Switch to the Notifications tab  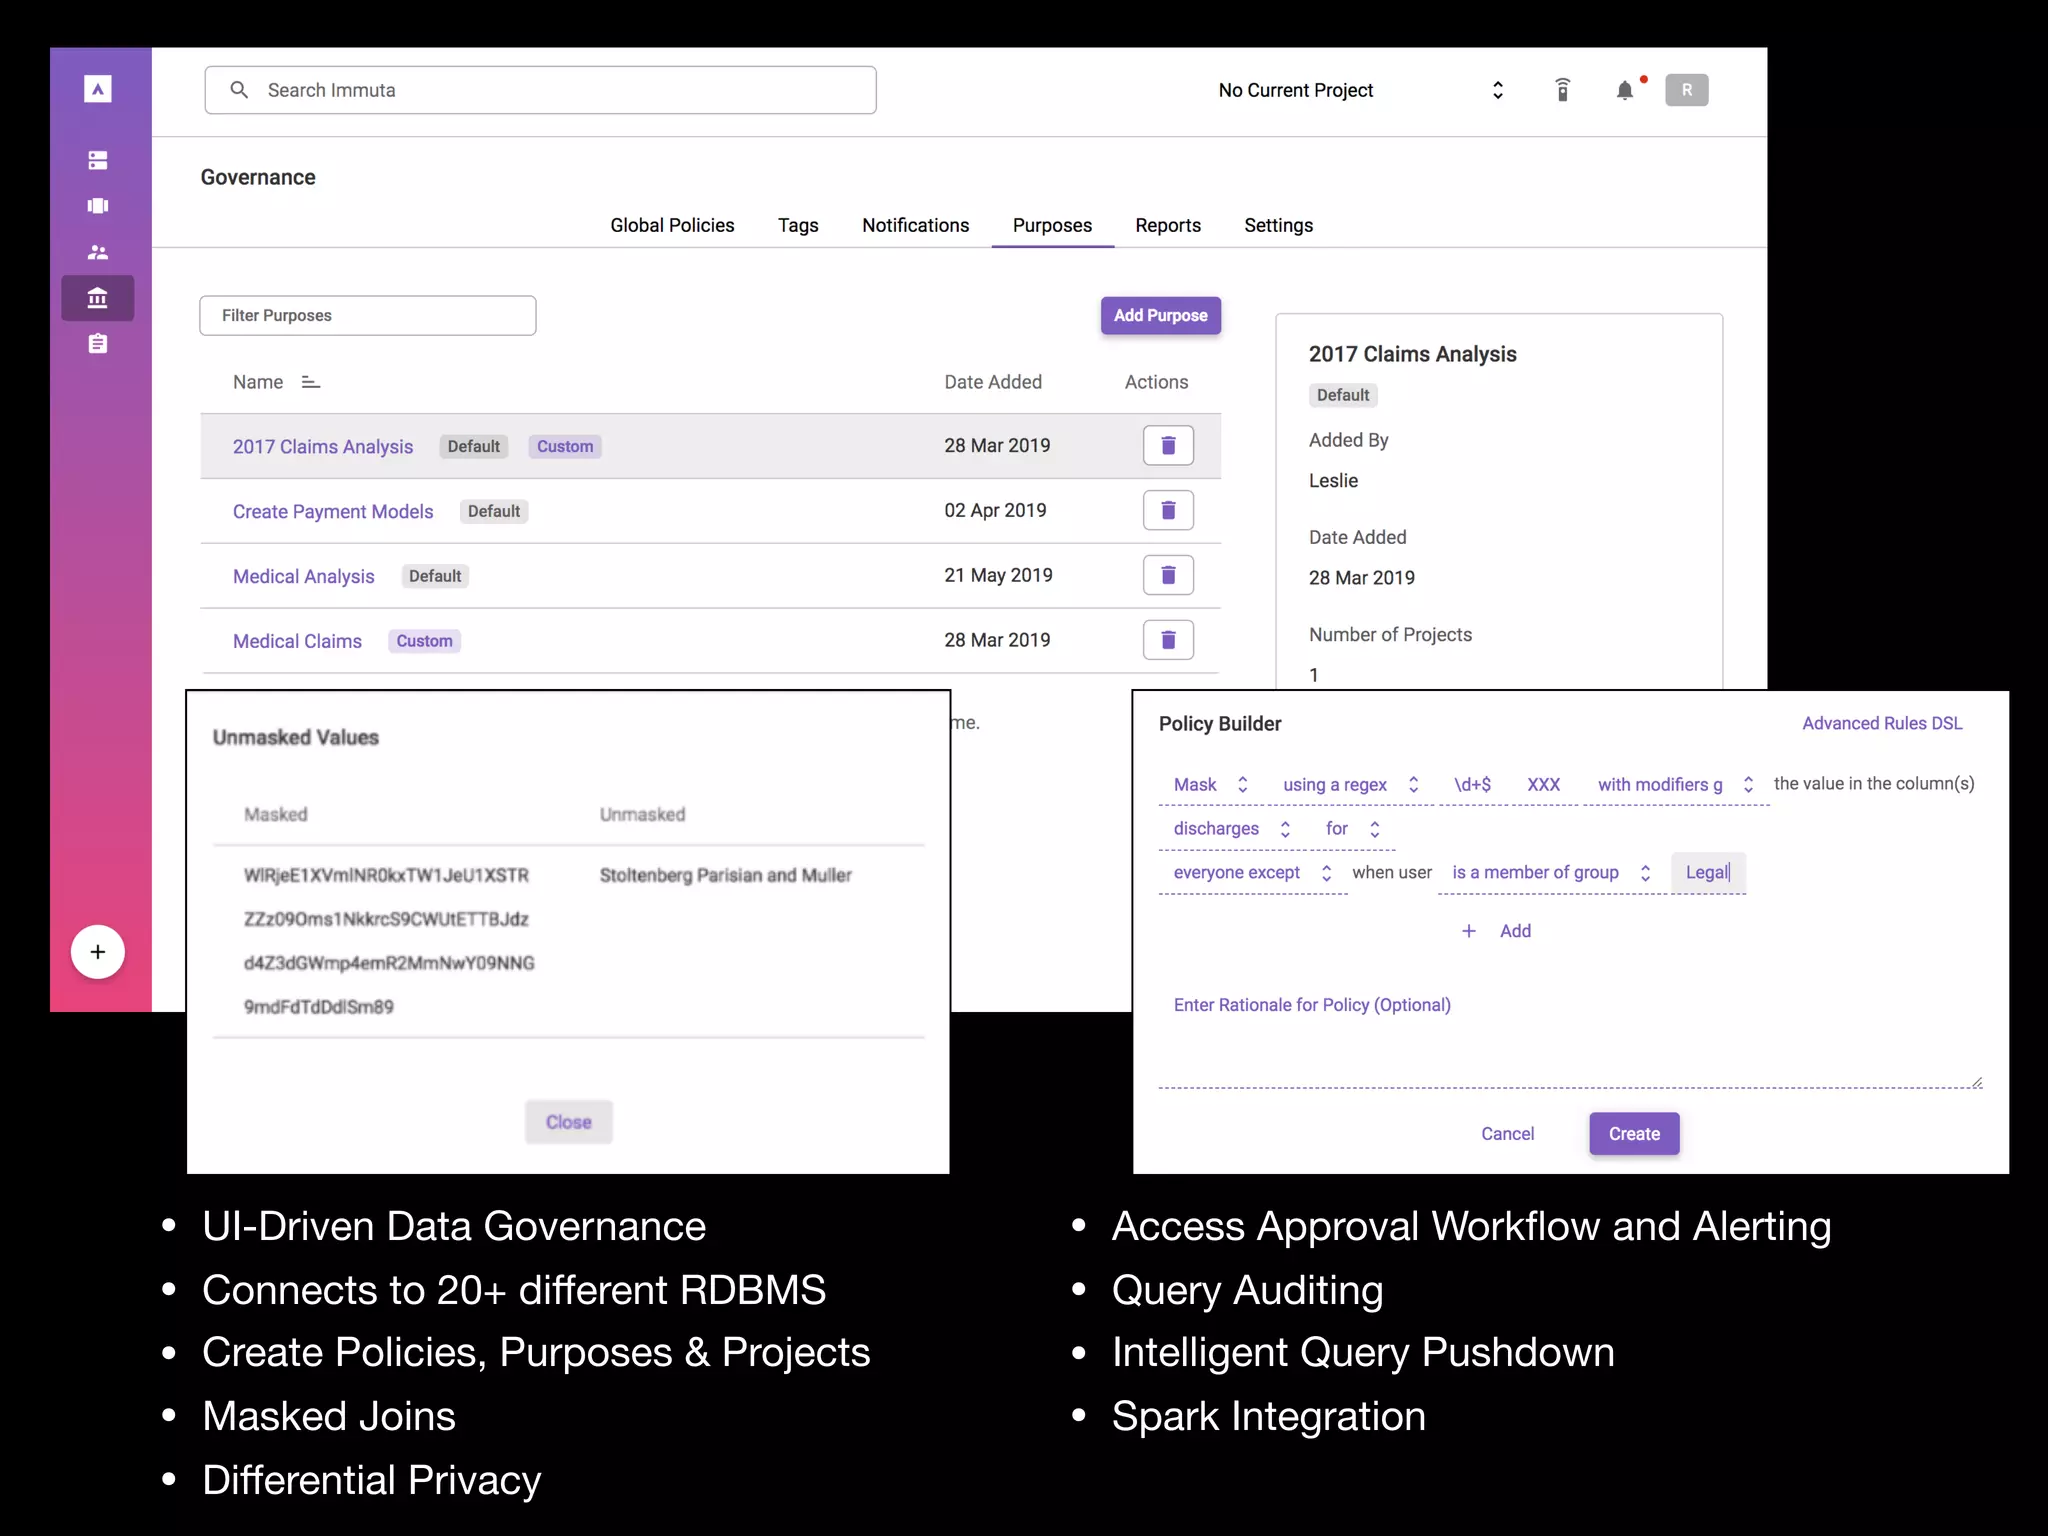pyautogui.click(x=915, y=226)
